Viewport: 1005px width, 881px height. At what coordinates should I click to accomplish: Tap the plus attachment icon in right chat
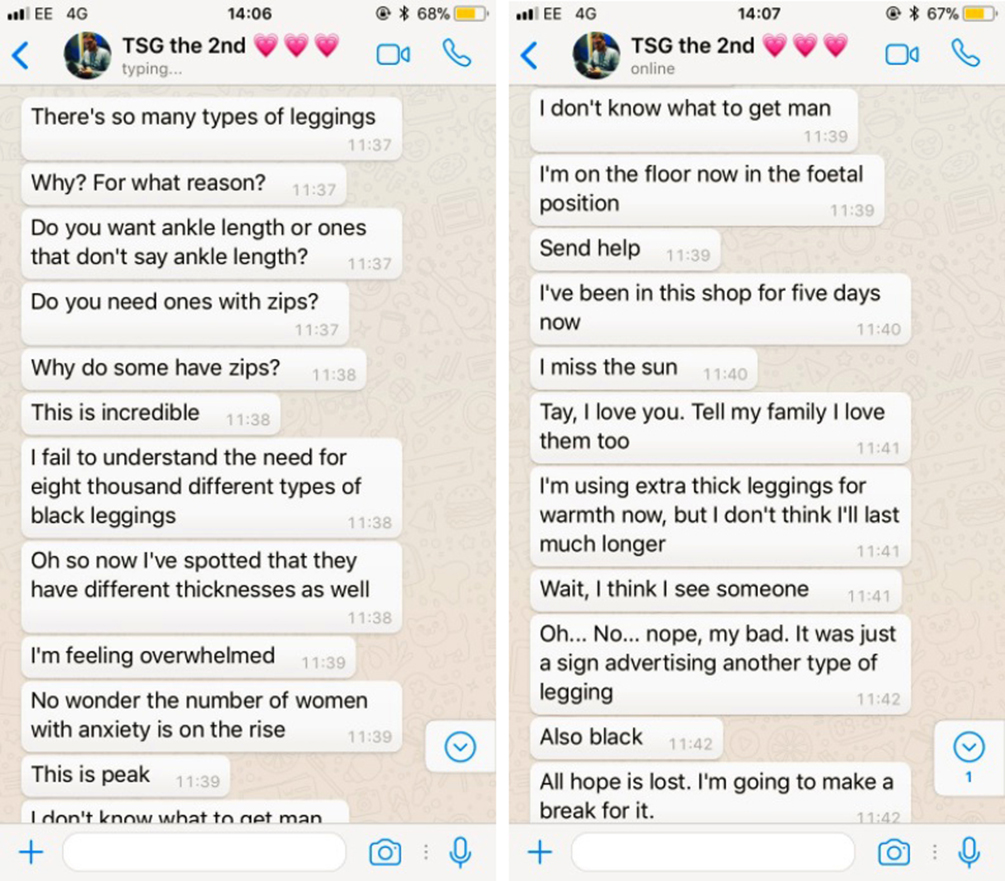[539, 852]
